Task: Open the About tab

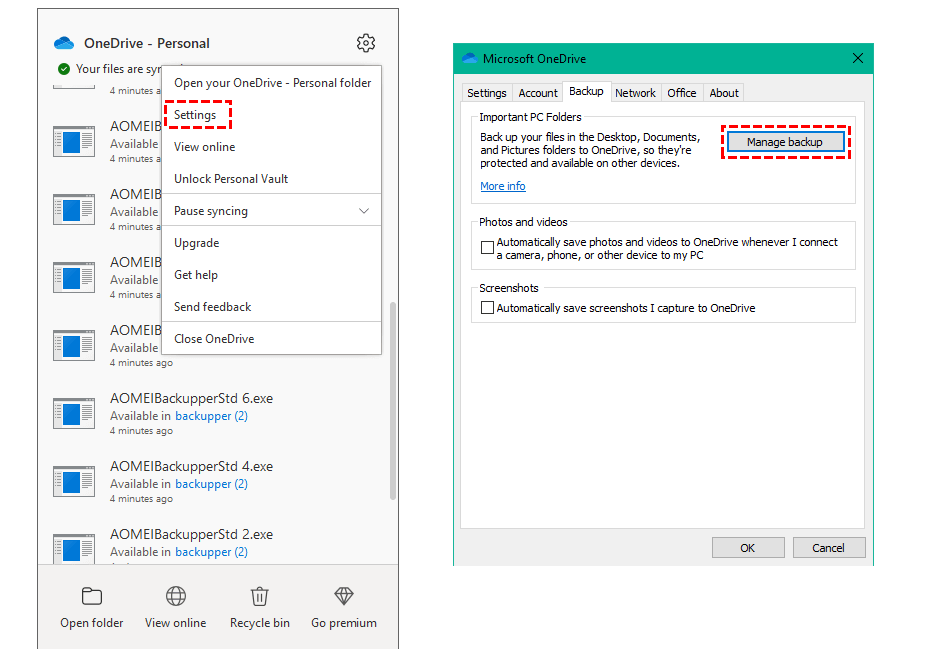Action: click(724, 93)
